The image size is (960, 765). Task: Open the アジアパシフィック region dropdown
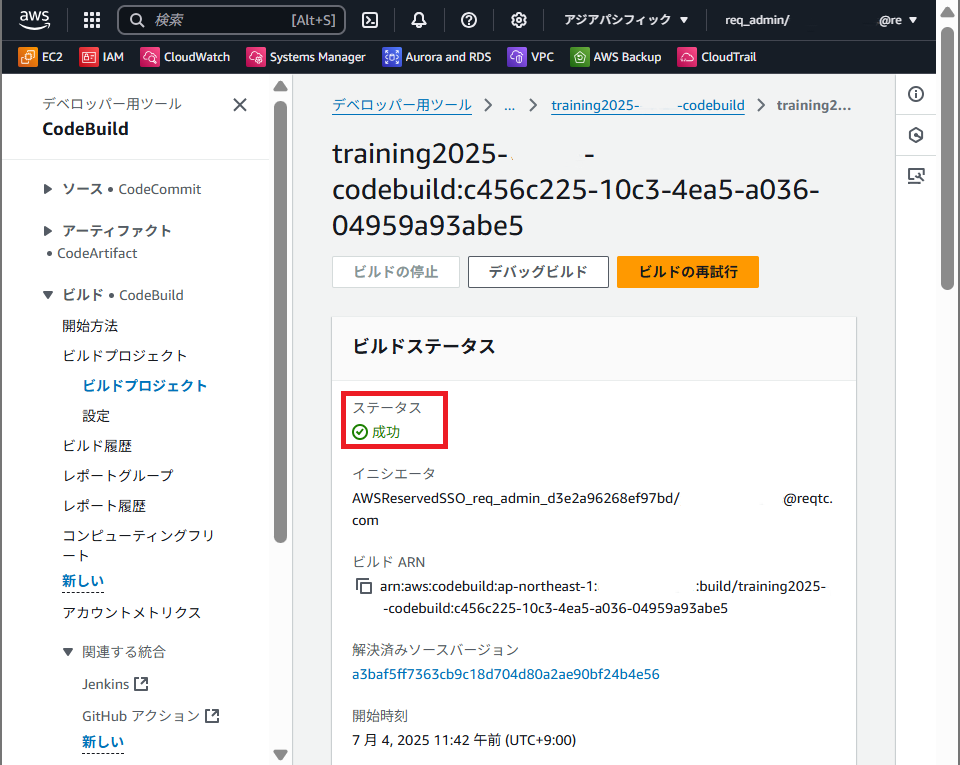(x=626, y=20)
